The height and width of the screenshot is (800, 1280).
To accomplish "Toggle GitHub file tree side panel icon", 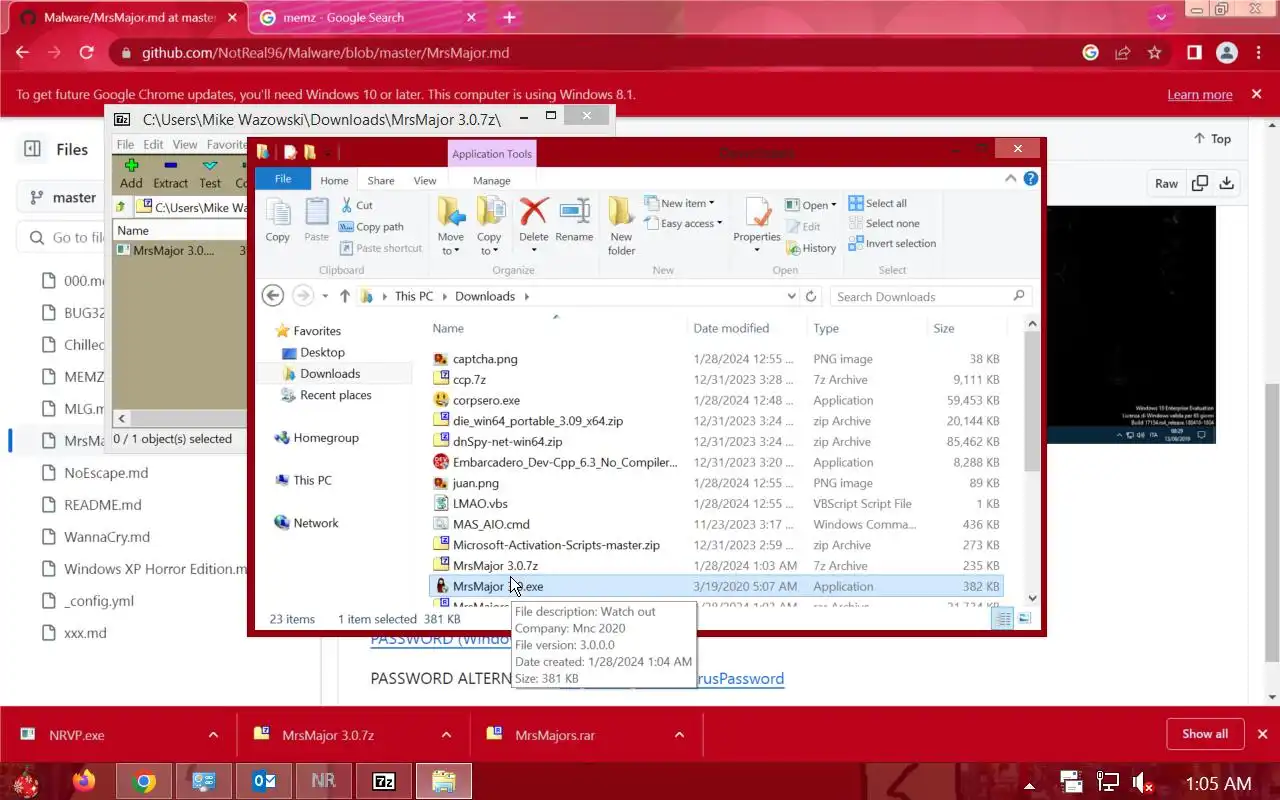I will click(x=32, y=149).
